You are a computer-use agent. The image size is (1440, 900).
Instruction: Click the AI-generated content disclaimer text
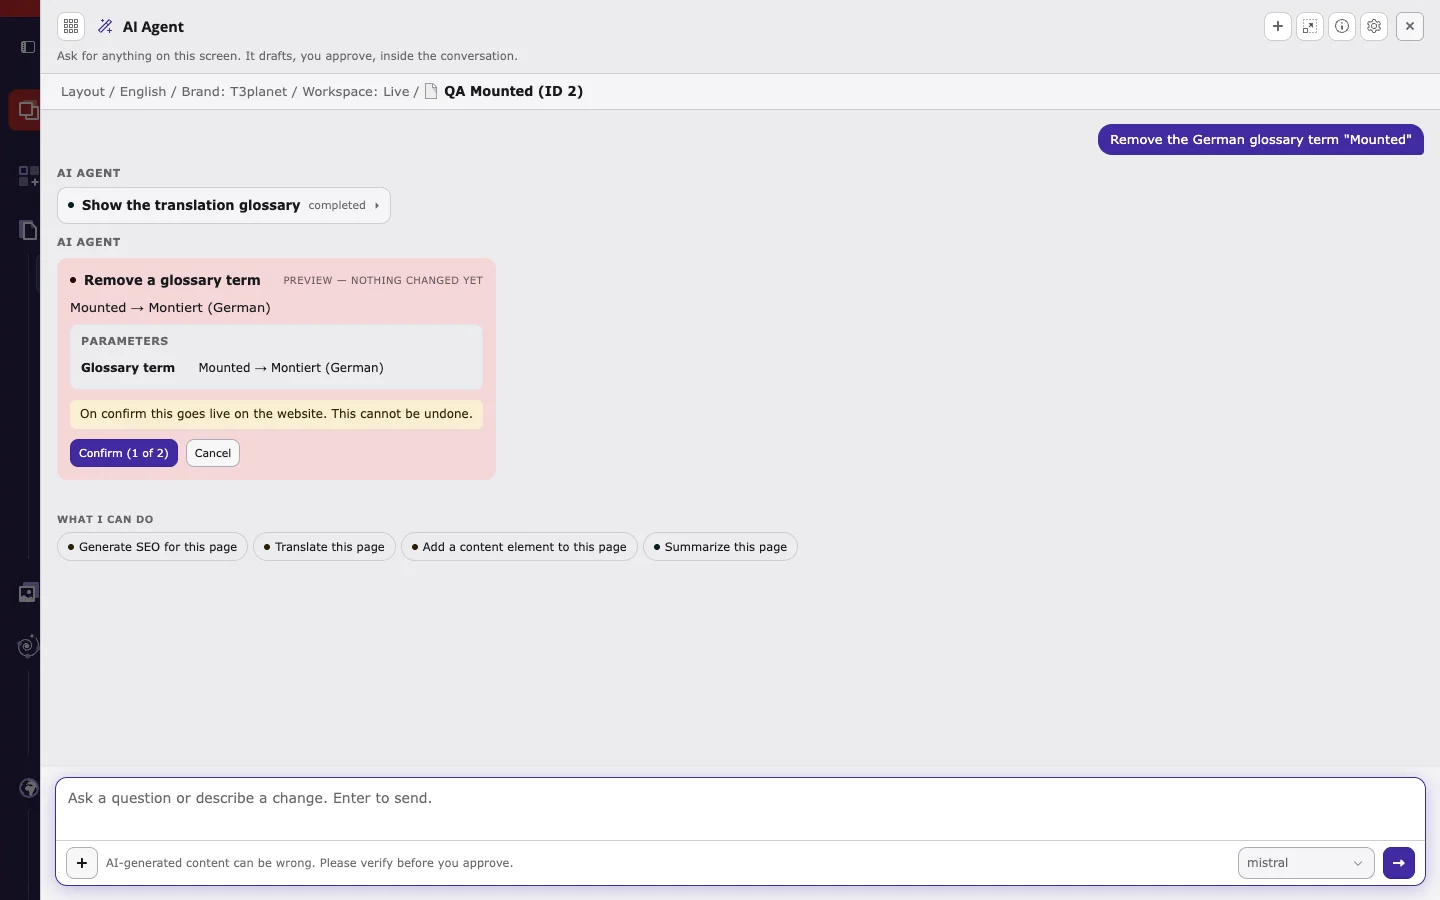[x=309, y=863]
